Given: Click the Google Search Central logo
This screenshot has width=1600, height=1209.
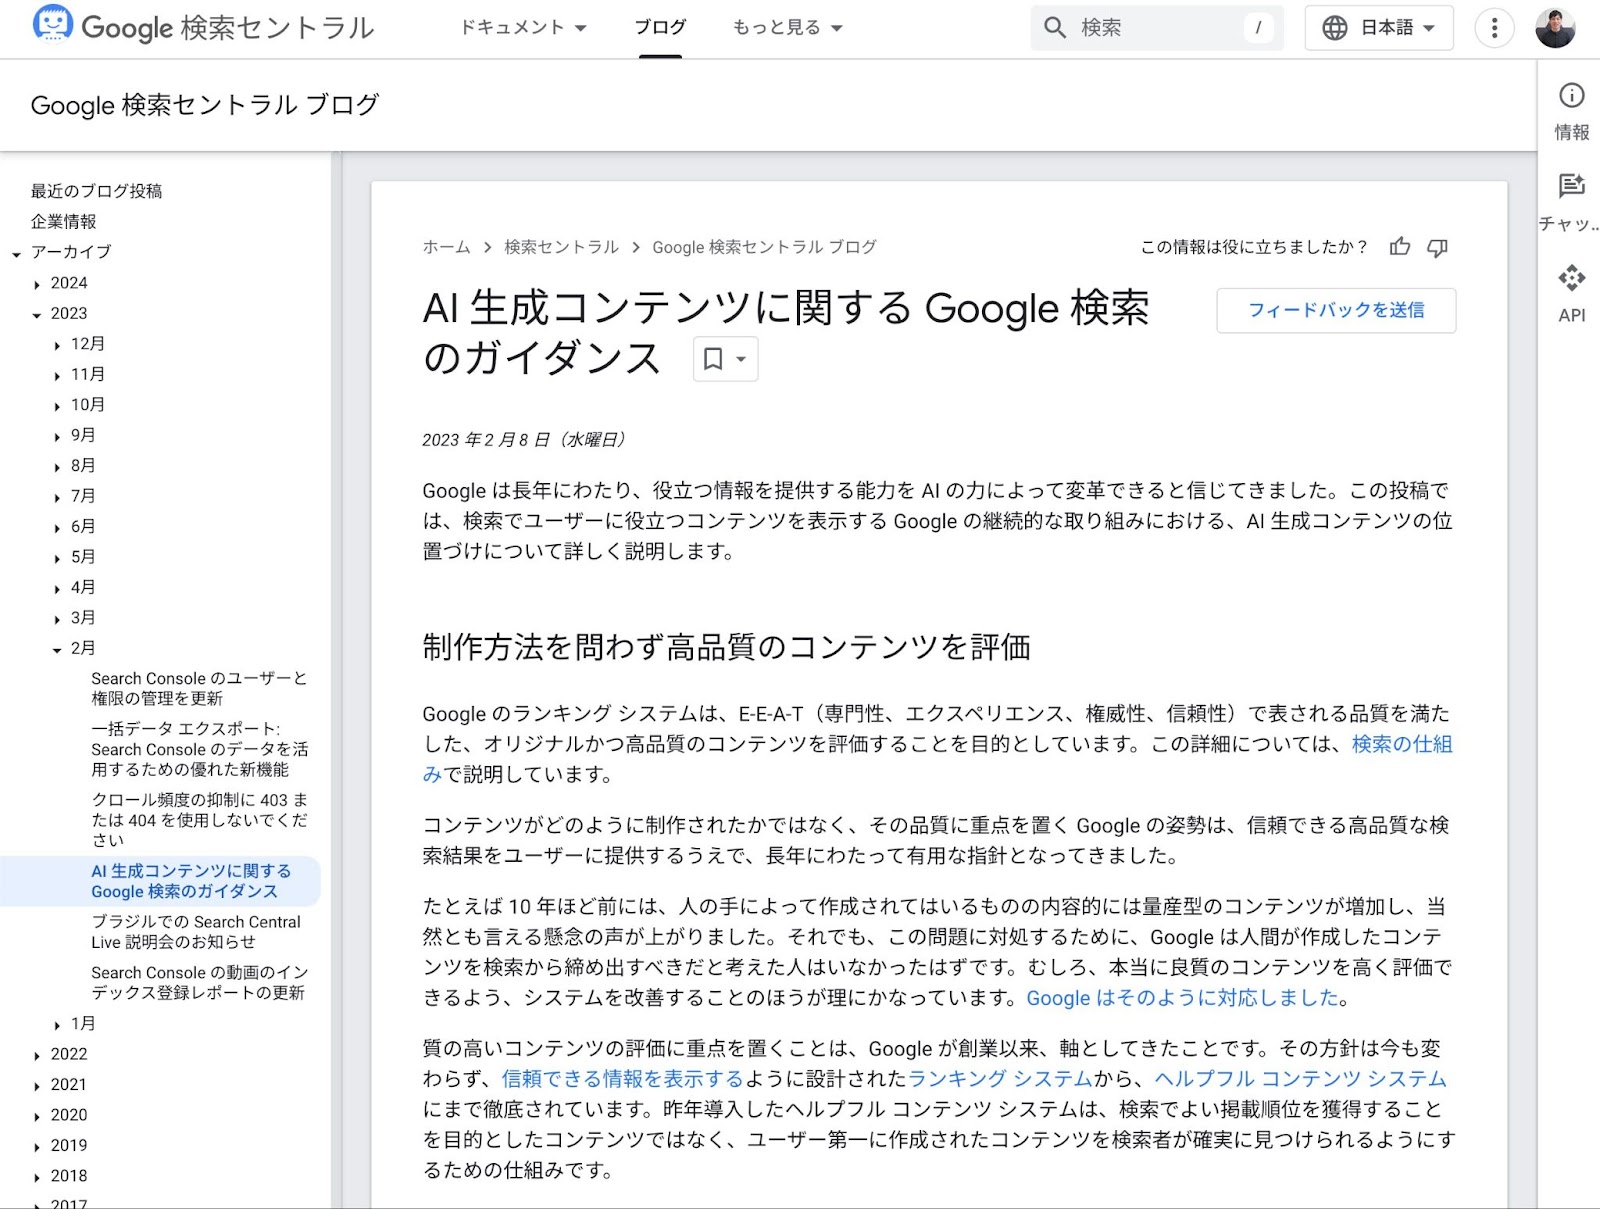Looking at the screenshot, I should pyautogui.click(x=203, y=27).
